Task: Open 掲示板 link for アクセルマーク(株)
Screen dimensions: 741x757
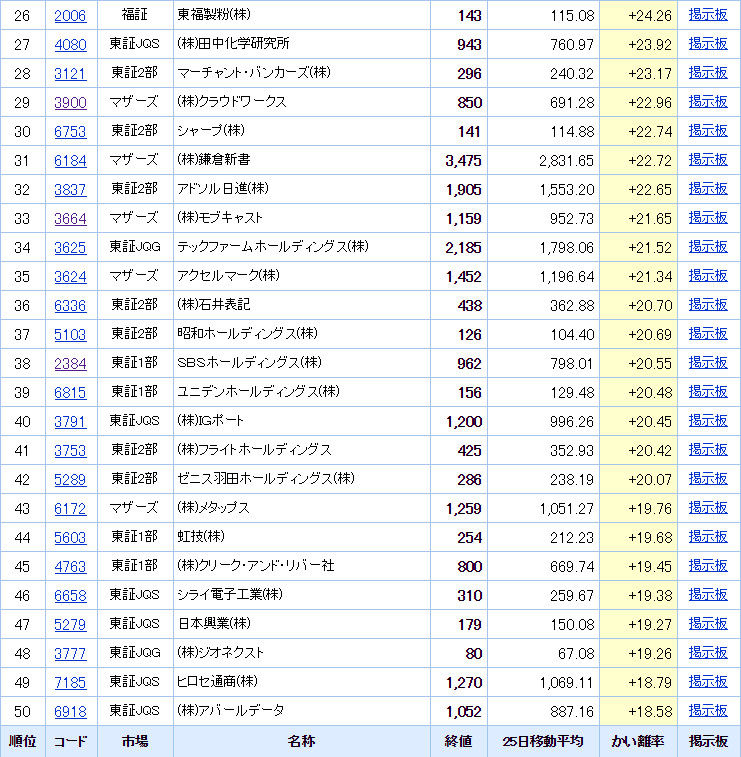Action: pyautogui.click(x=708, y=276)
